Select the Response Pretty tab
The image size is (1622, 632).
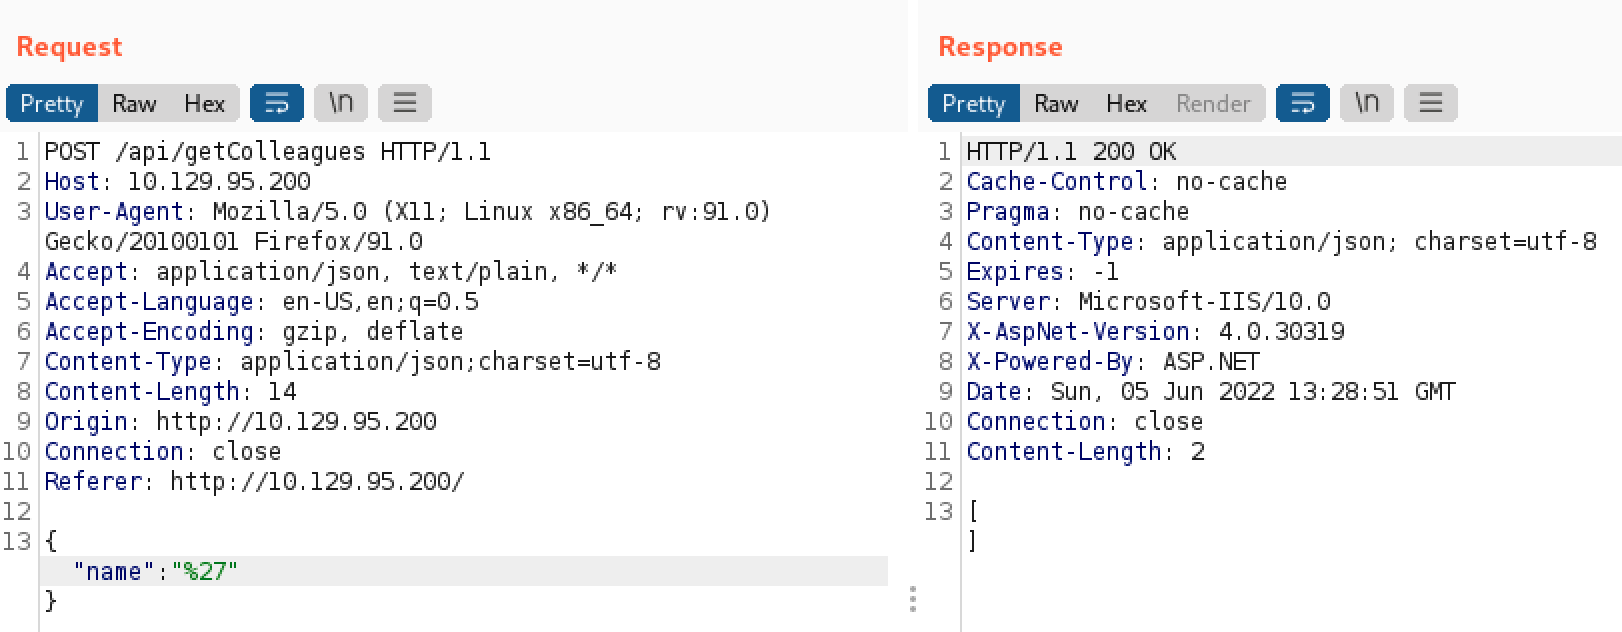[974, 103]
